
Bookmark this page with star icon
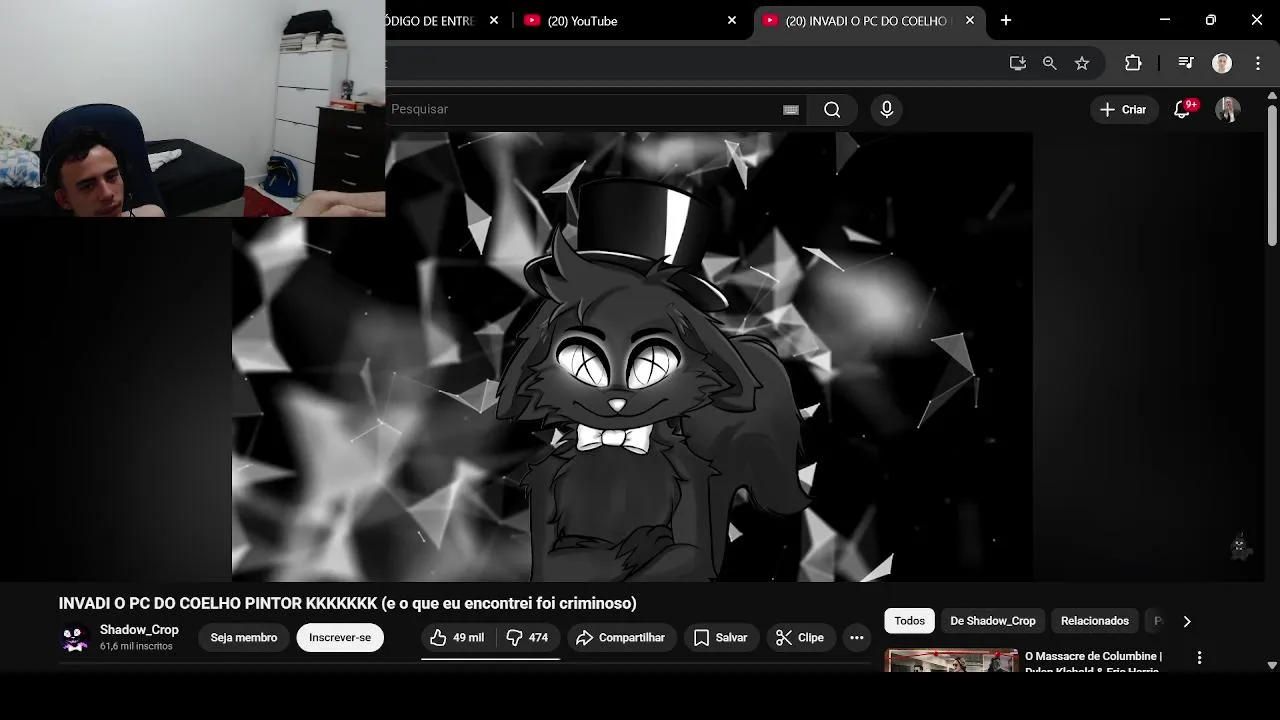(1082, 63)
